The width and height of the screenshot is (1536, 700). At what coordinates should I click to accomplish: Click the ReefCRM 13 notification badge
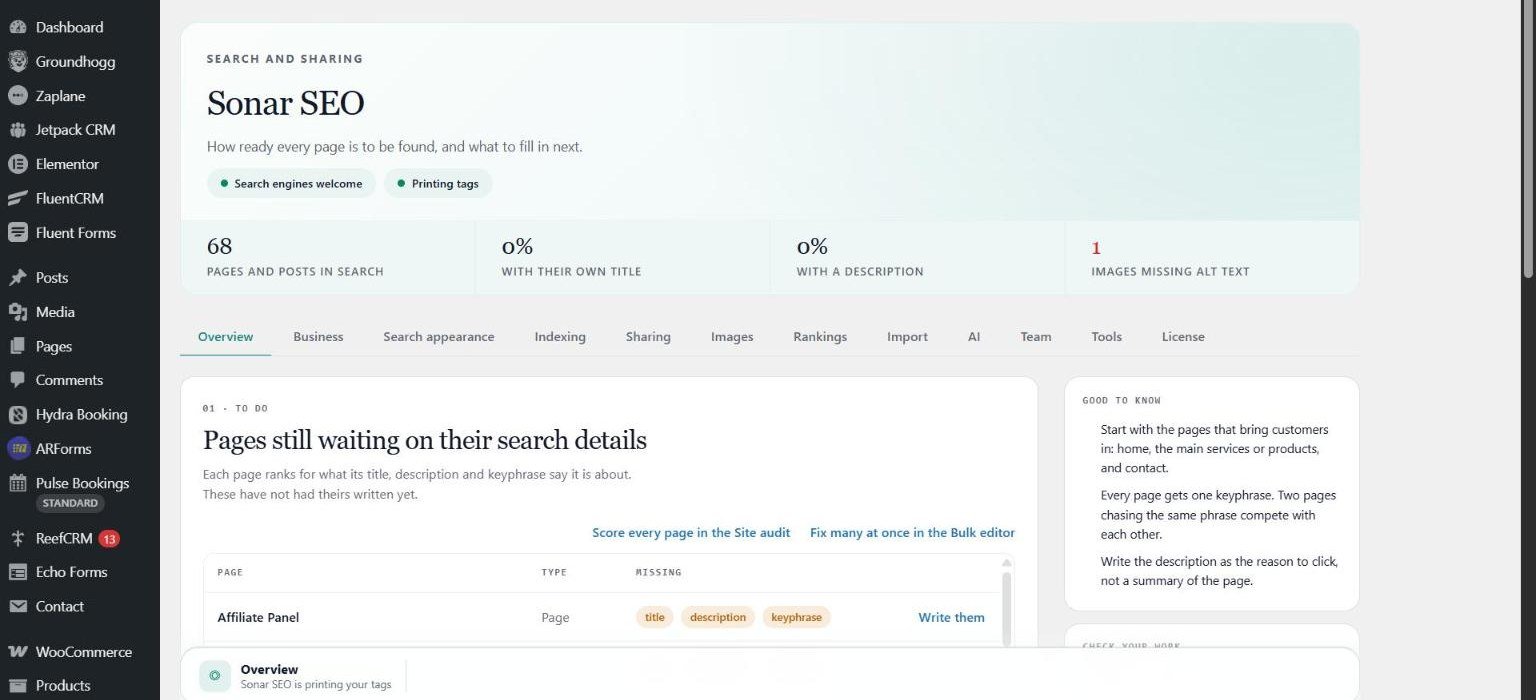click(x=109, y=539)
